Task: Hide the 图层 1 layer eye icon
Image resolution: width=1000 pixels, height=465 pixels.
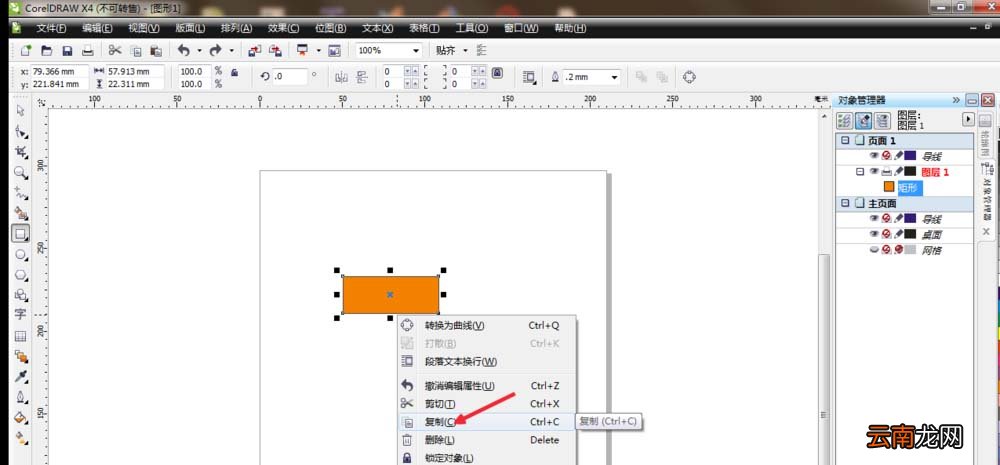Action: [x=874, y=171]
